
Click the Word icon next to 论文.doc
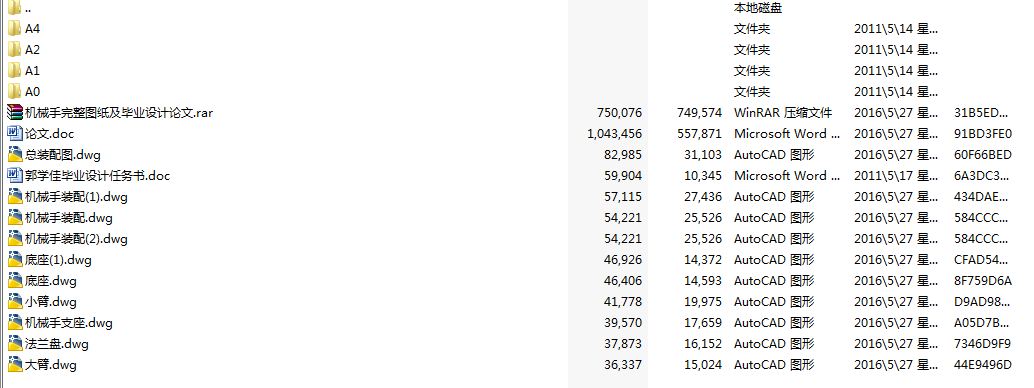(15, 133)
